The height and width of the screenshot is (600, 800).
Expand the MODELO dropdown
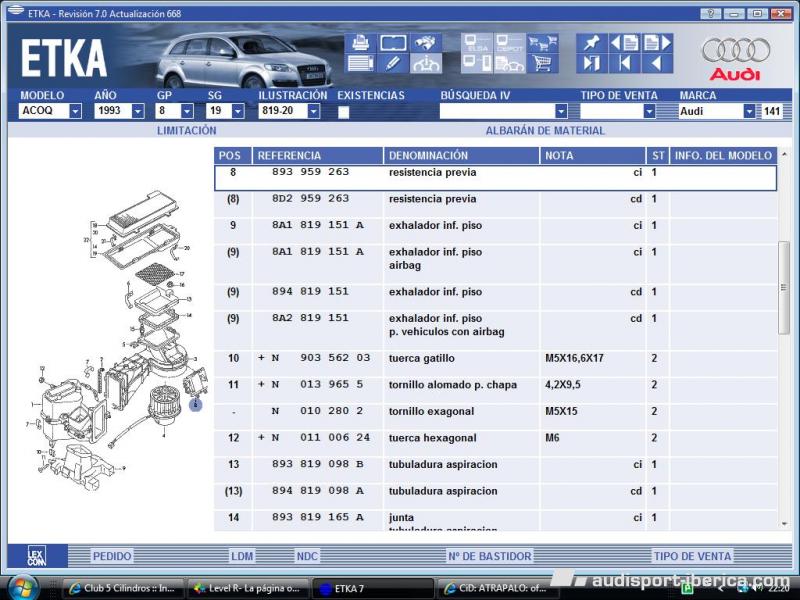pos(76,111)
